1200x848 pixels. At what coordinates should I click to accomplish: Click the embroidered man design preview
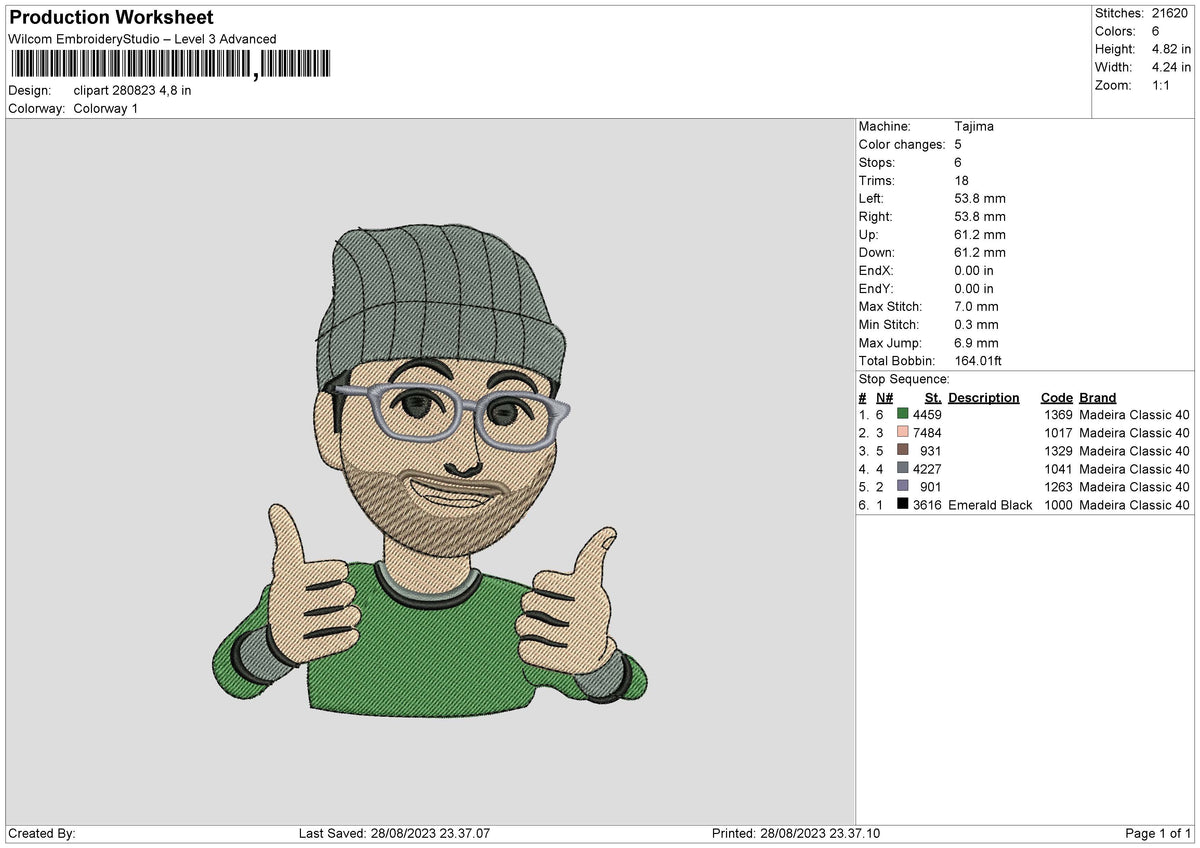[430, 470]
